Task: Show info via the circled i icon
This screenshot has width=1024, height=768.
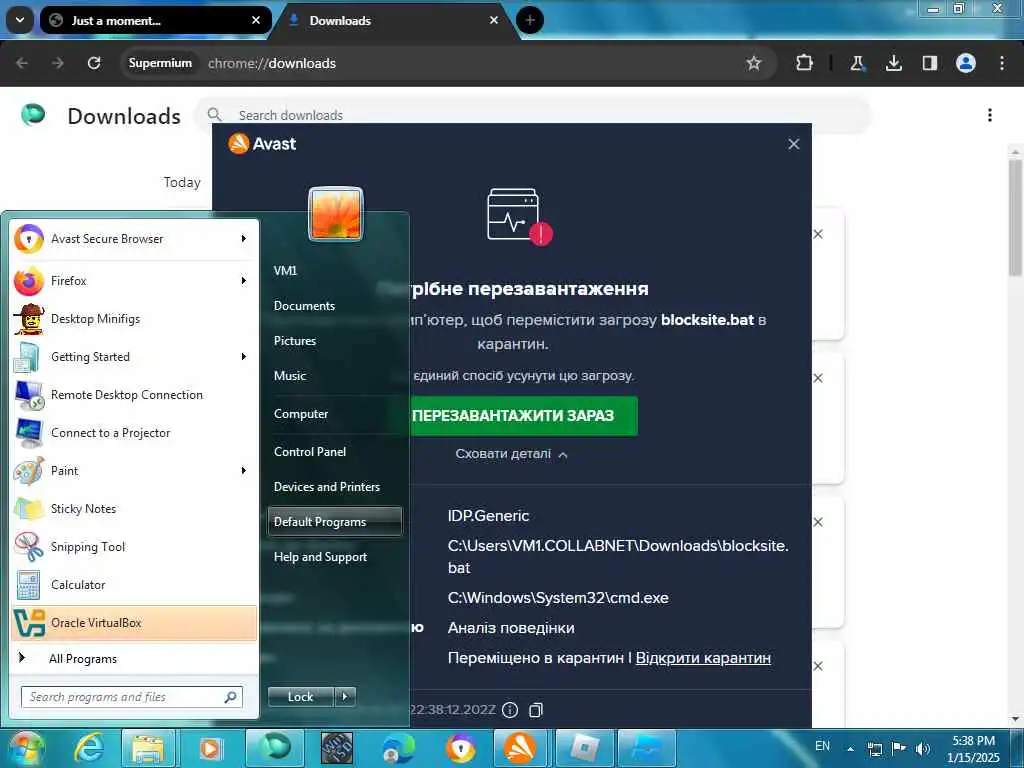Action: [x=510, y=710]
